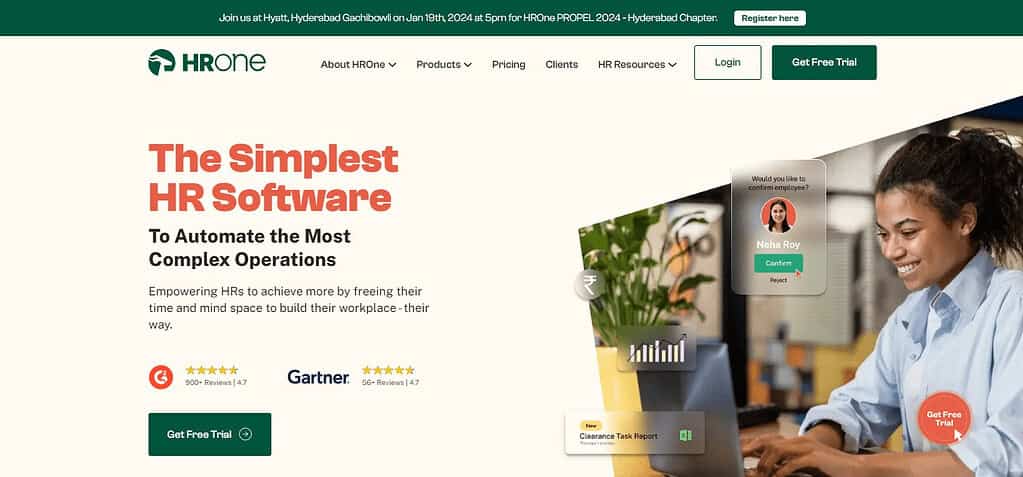Image resolution: width=1023 pixels, height=477 pixels.
Task: Click the HROne logo icon
Action: tap(162, 62)
